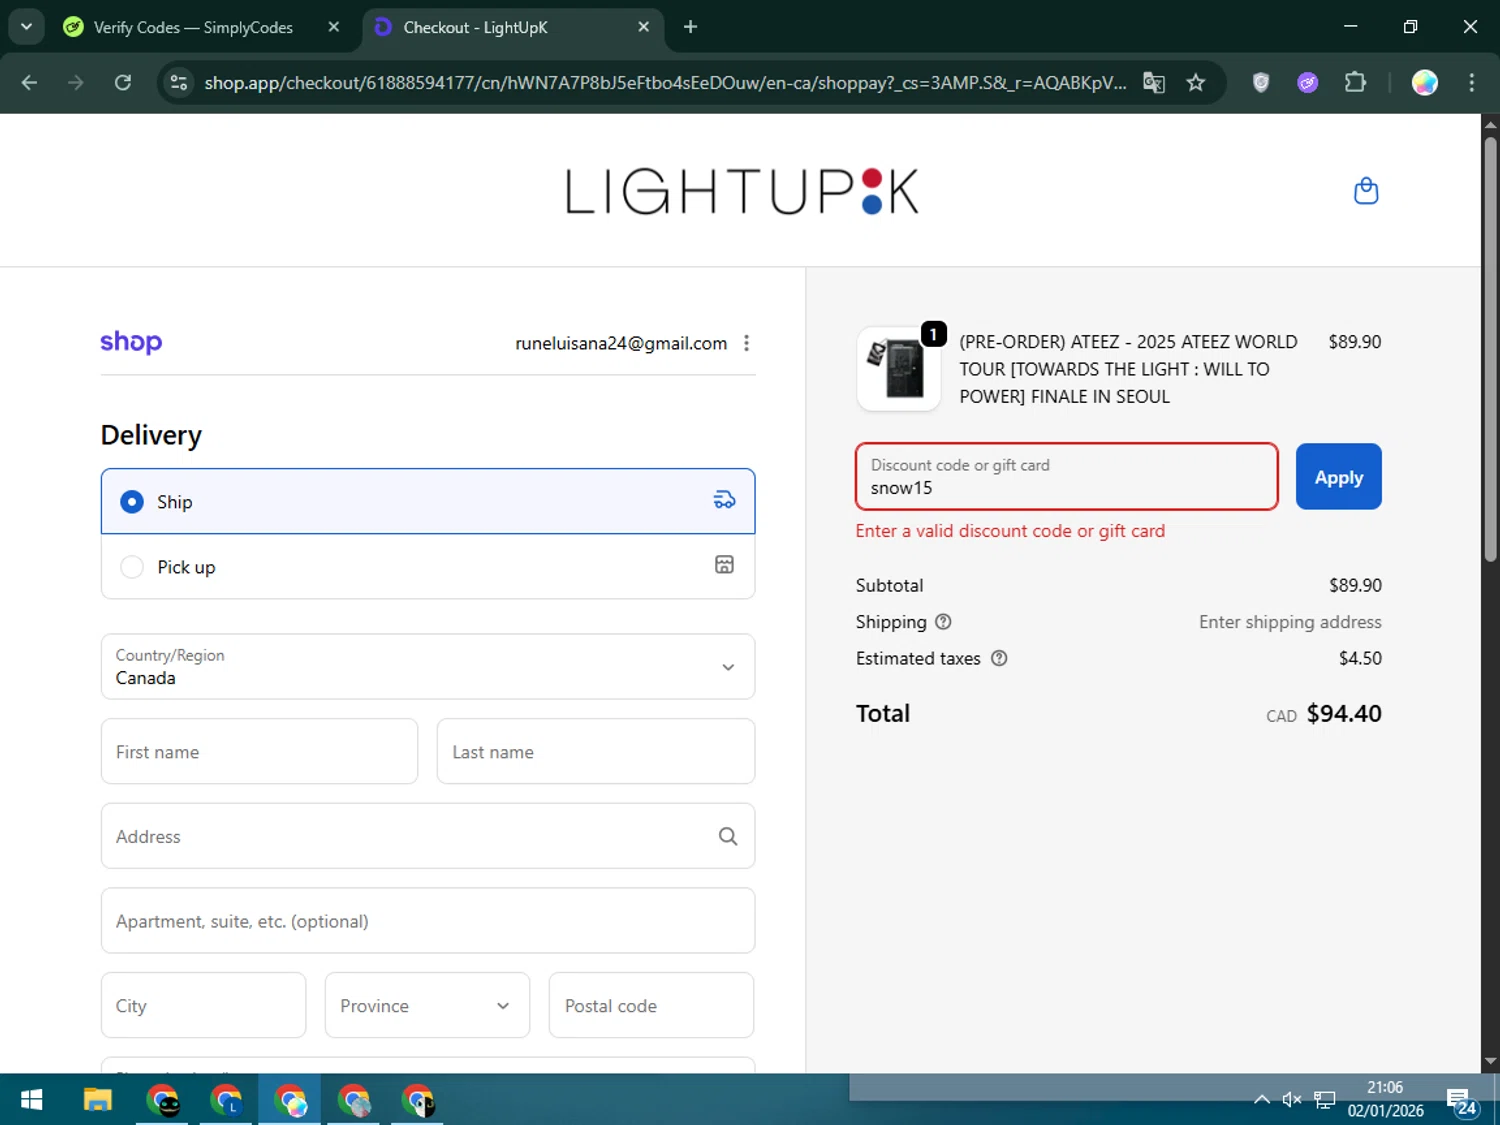The height and width of the screenshot is (1125, 1500).
Task: Click the ATEEZ product thumbnail
Action: pos(899,369)
